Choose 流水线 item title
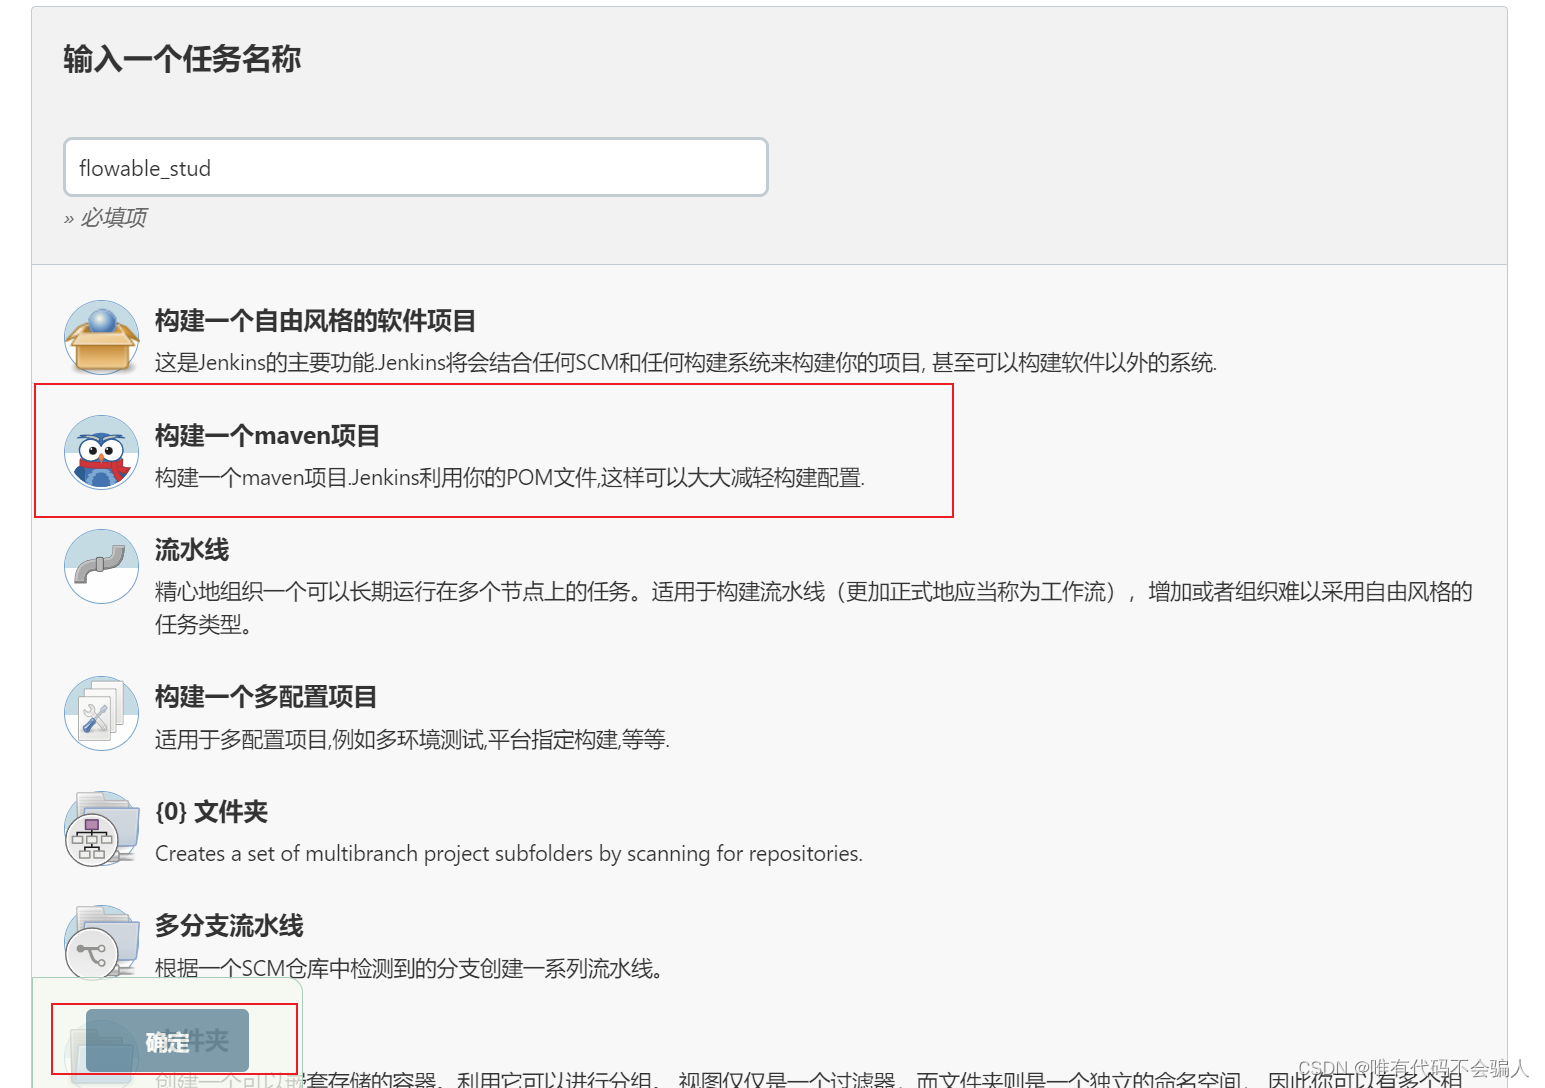 pyautogui.click(x=192, y=550)
